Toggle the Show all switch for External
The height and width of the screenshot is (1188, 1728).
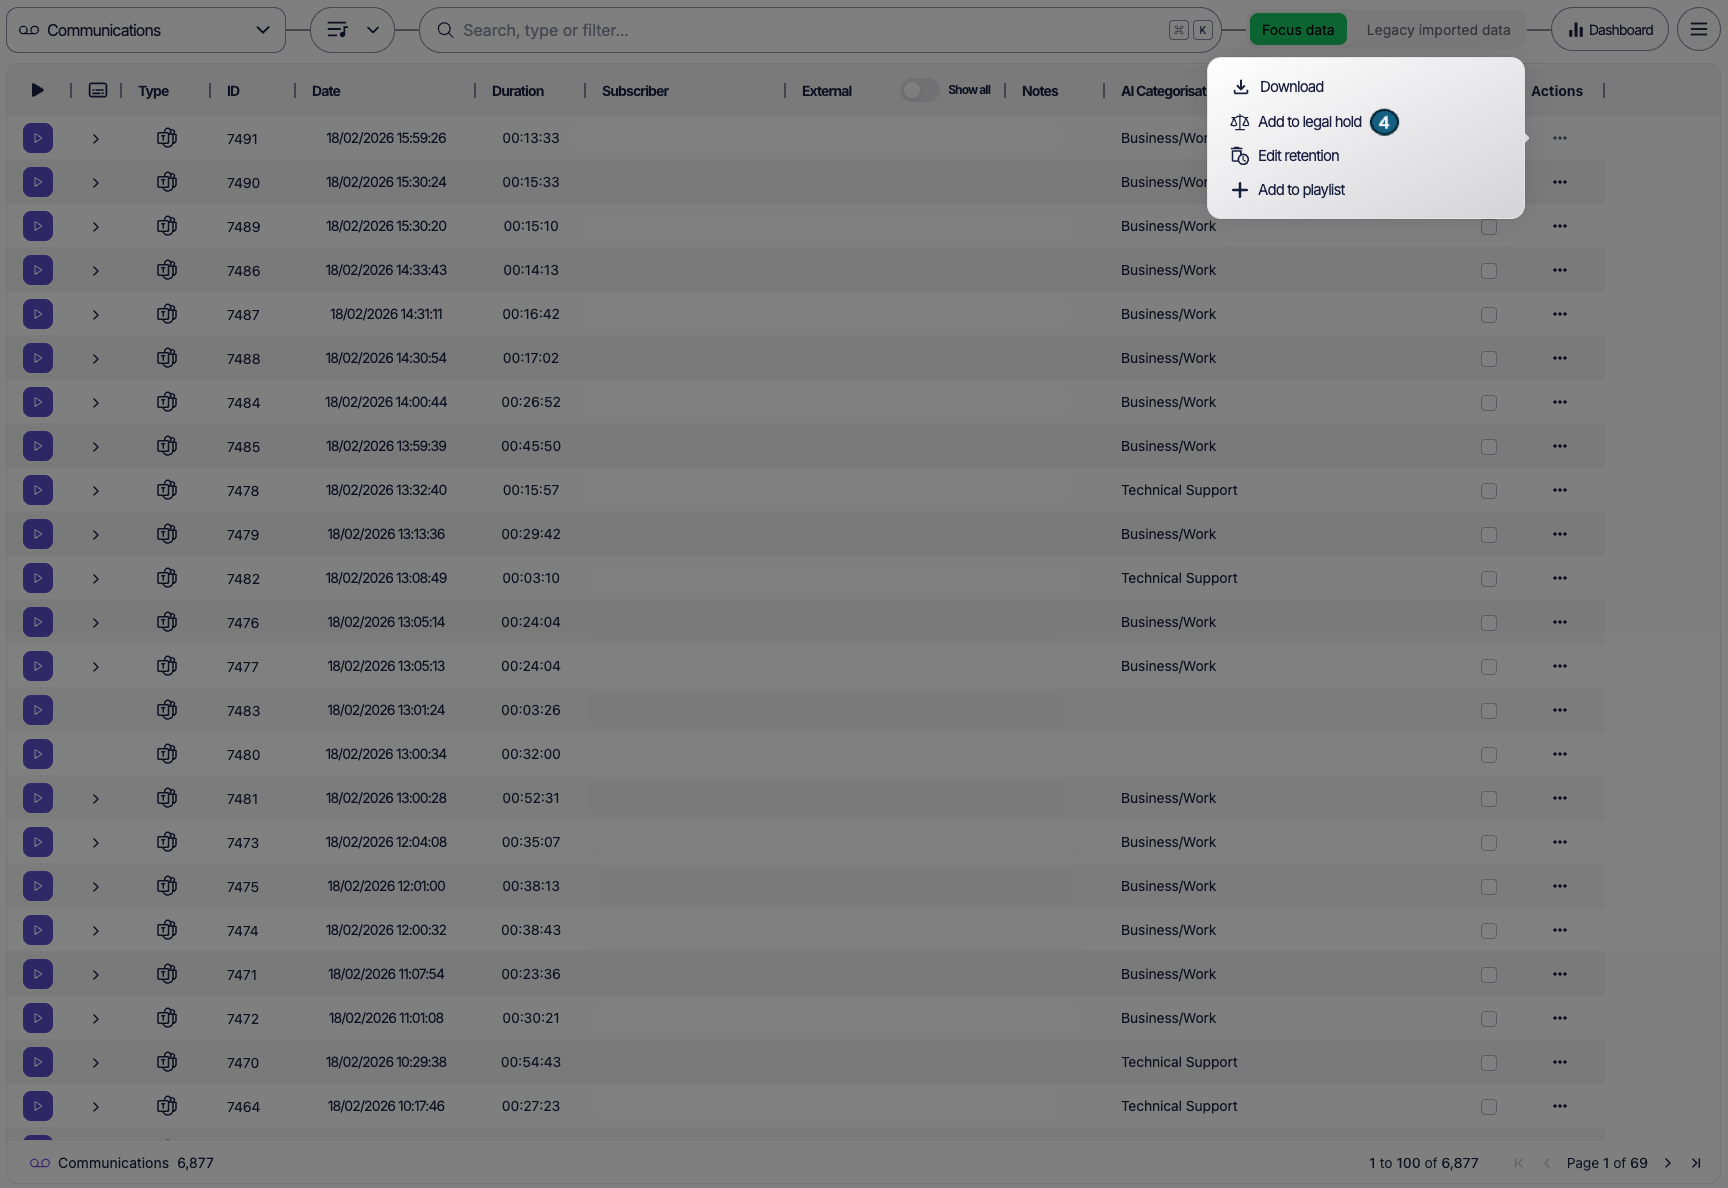point(918,90)
